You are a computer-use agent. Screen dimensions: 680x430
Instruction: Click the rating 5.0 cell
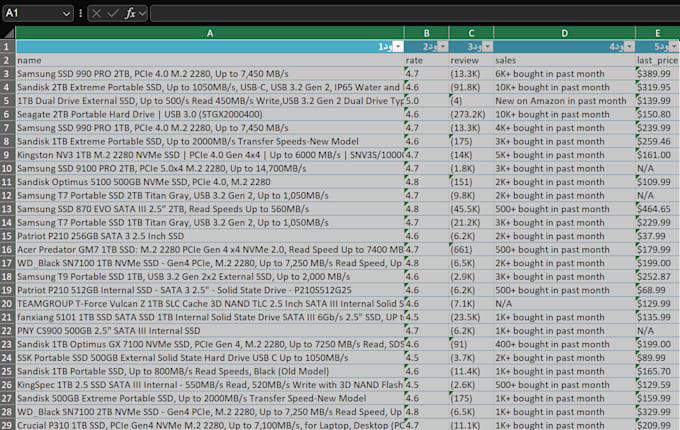(x=426, y=101)
